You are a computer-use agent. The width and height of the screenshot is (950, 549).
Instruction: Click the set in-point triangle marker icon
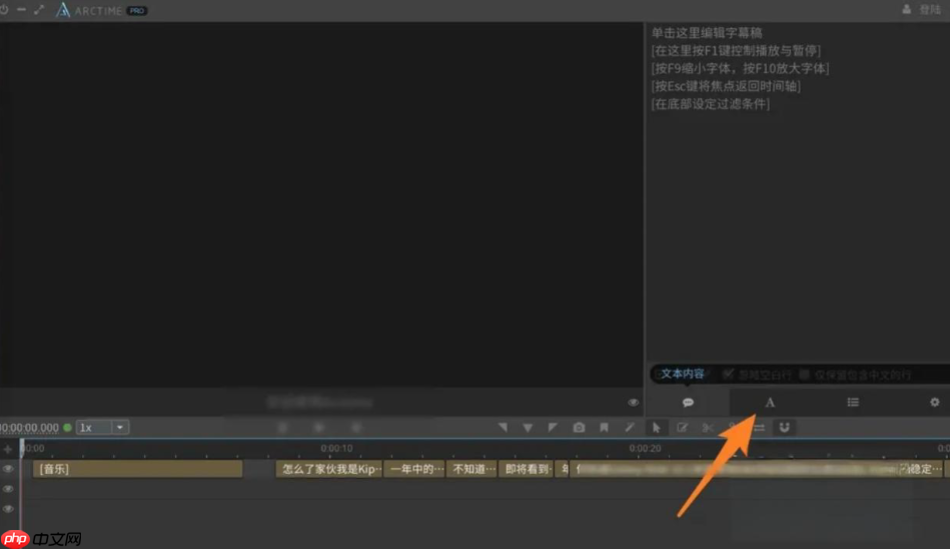point(502,427)
